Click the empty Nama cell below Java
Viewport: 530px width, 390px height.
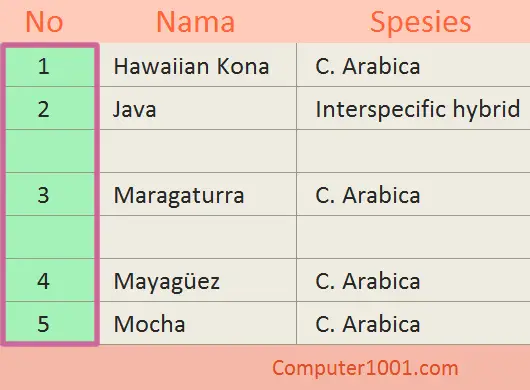tap(198, 151)
